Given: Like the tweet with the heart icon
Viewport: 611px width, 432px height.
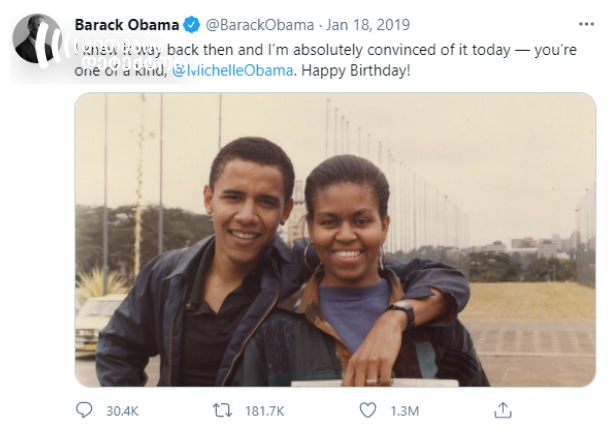Looking at the screenshot, I should click(367, 410).
